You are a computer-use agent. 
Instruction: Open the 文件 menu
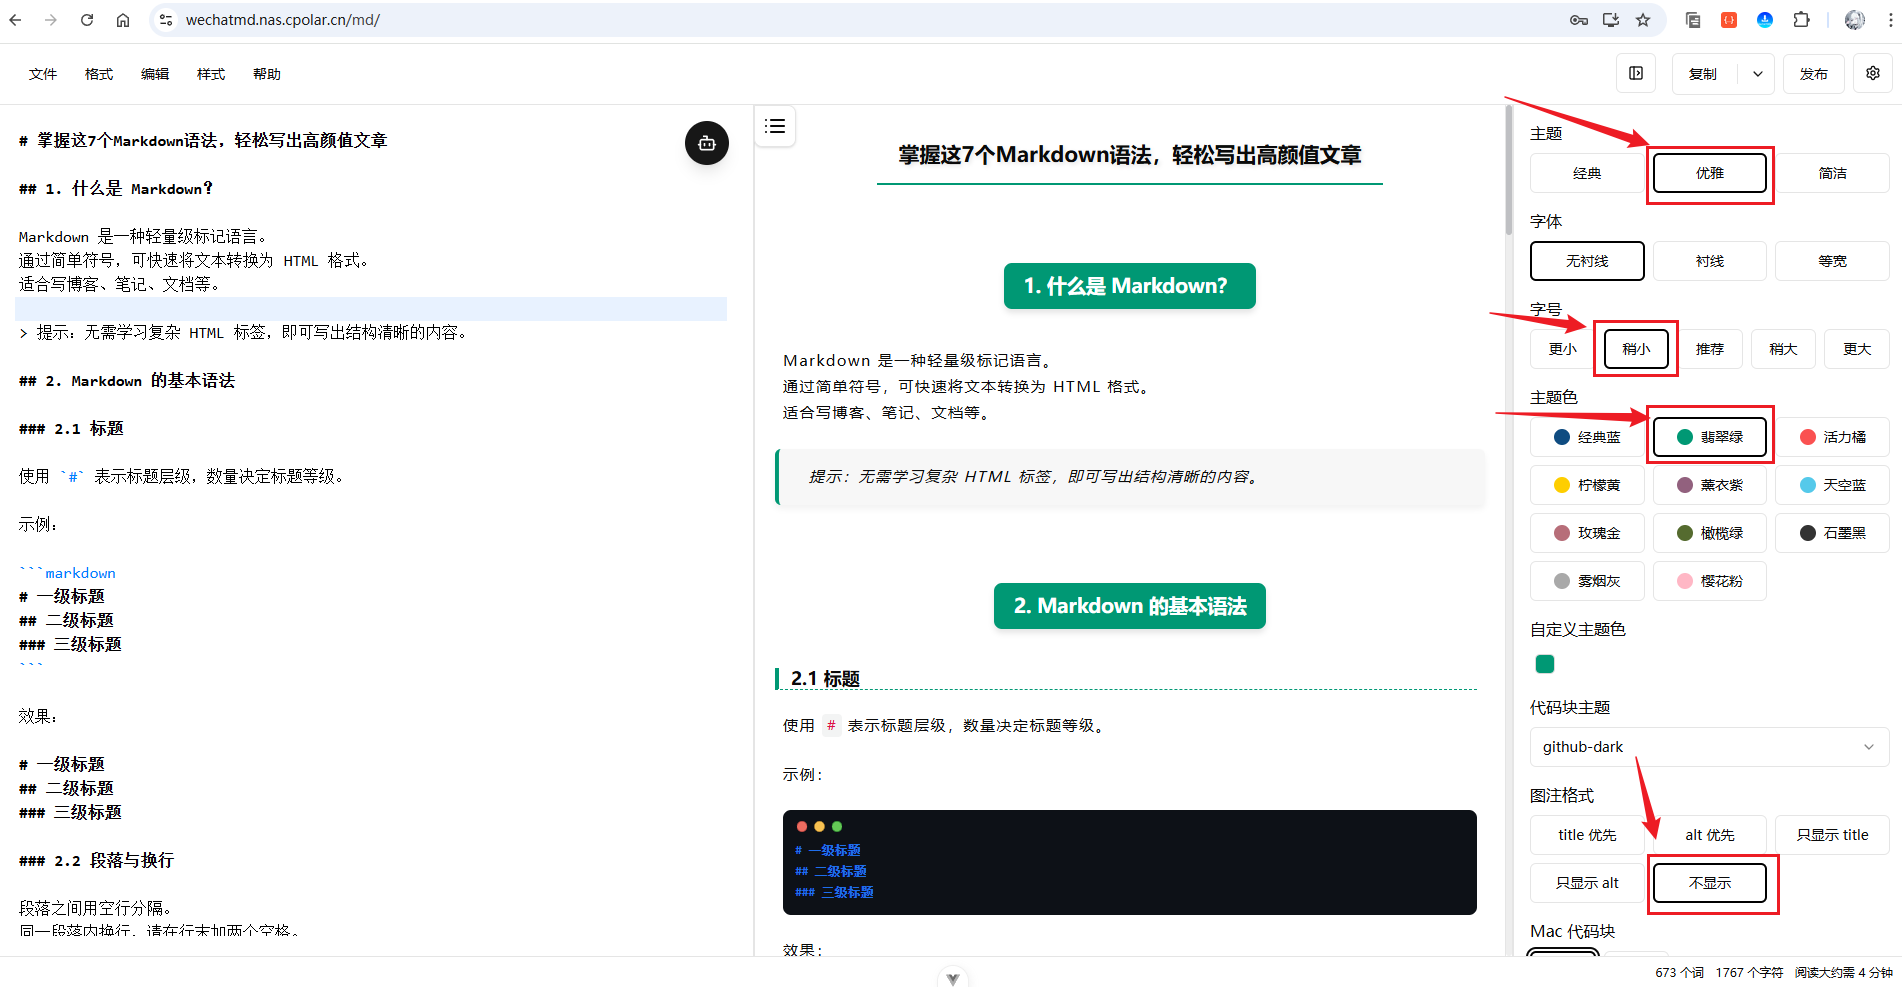coord(43,74)
